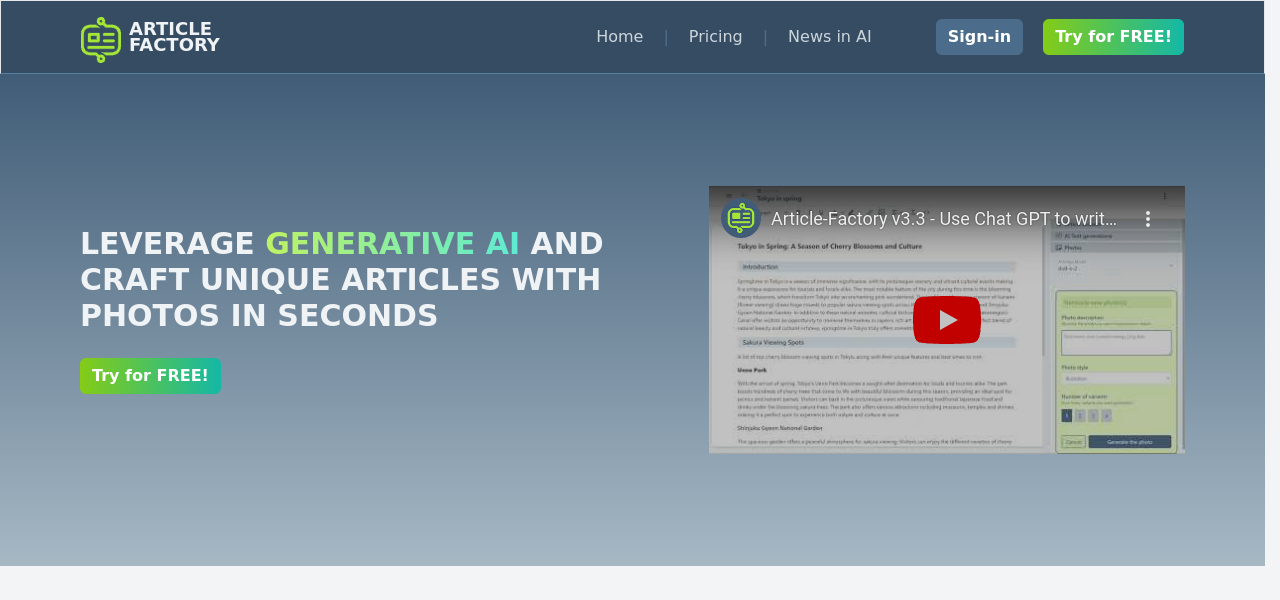Expand dall-e-2 model dropdown in video preview
Screen dimensions: 1280x600
(1115, 266)
